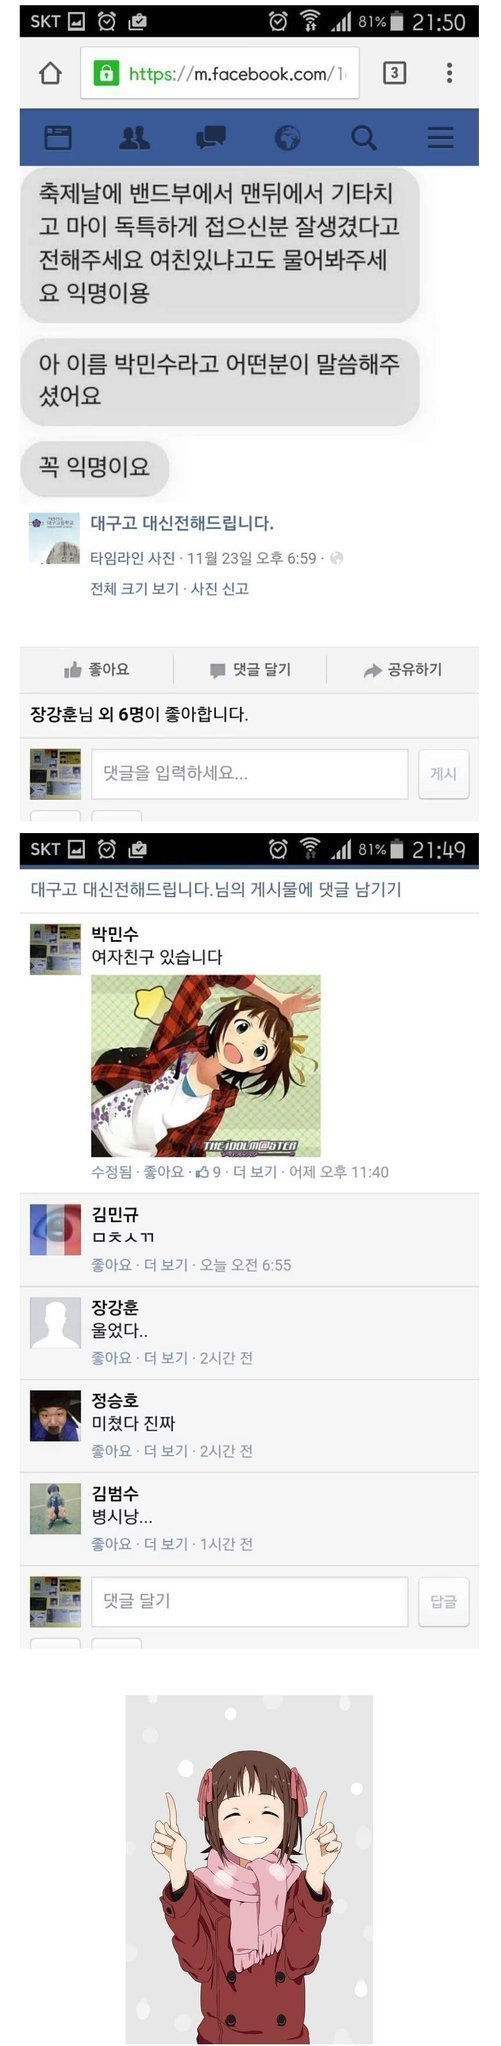501x2046 pixels.
Task: Open Facebook notifications globe icon
Action: click(x=288, y=138)
